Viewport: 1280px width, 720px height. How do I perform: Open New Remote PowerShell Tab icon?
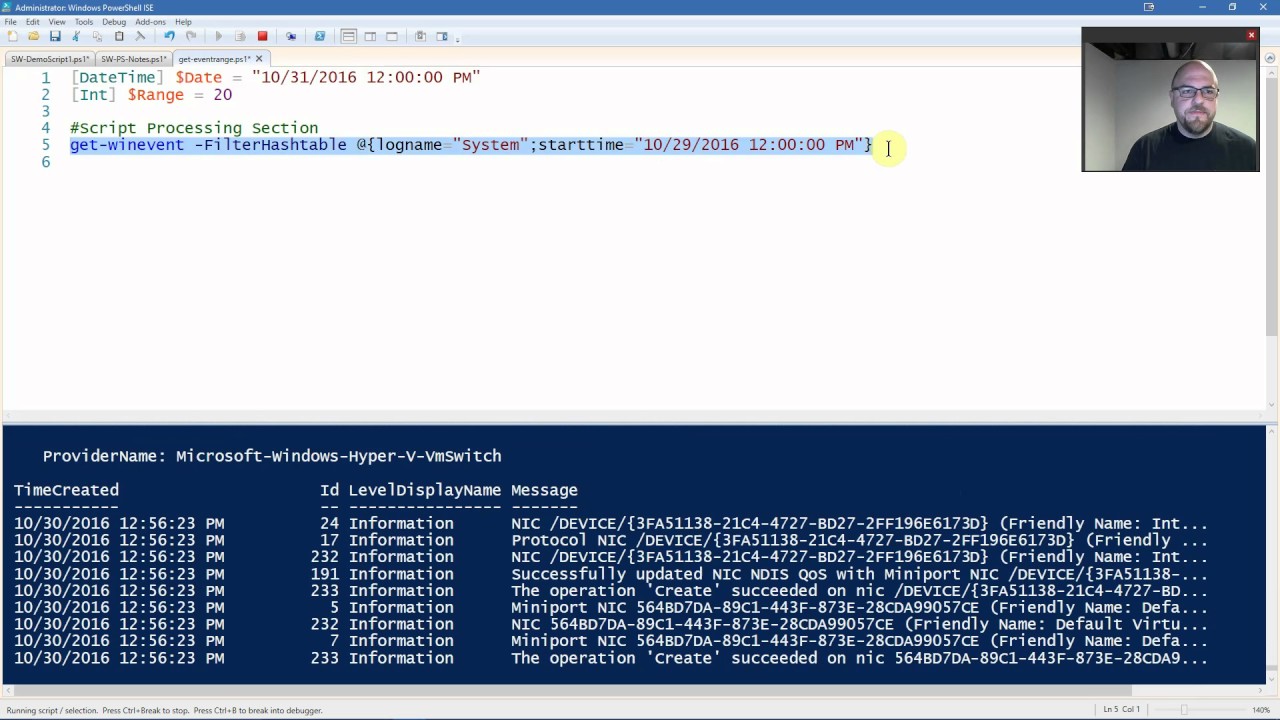point(291,36)
